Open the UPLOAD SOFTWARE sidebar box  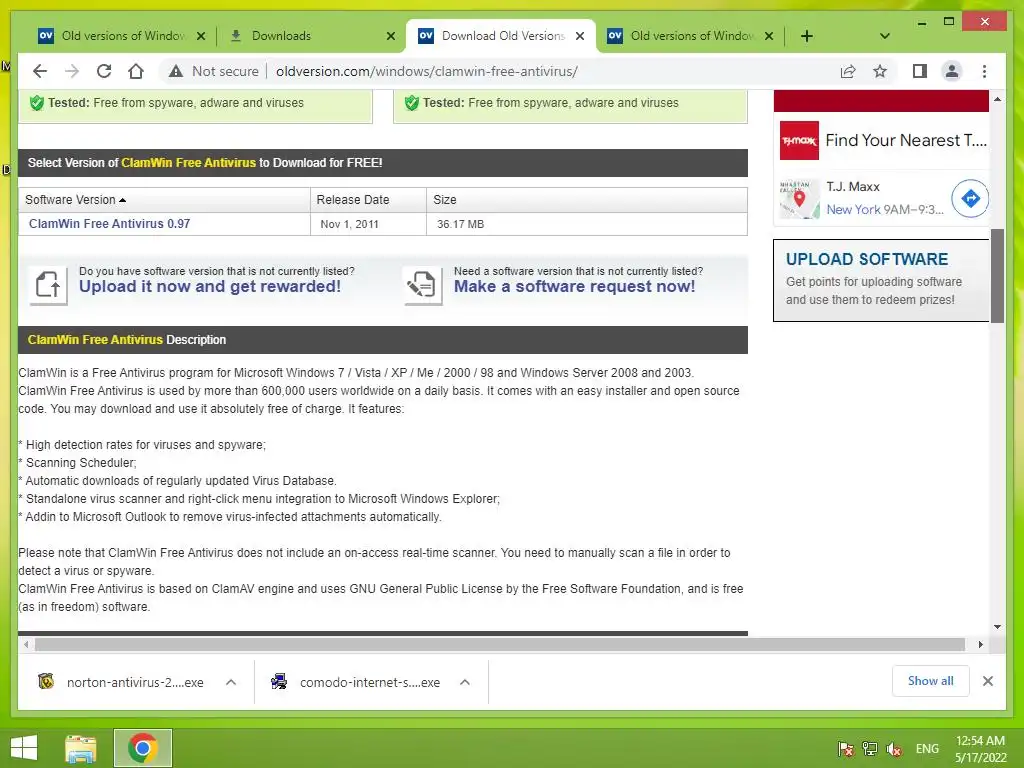coord(881,280)
